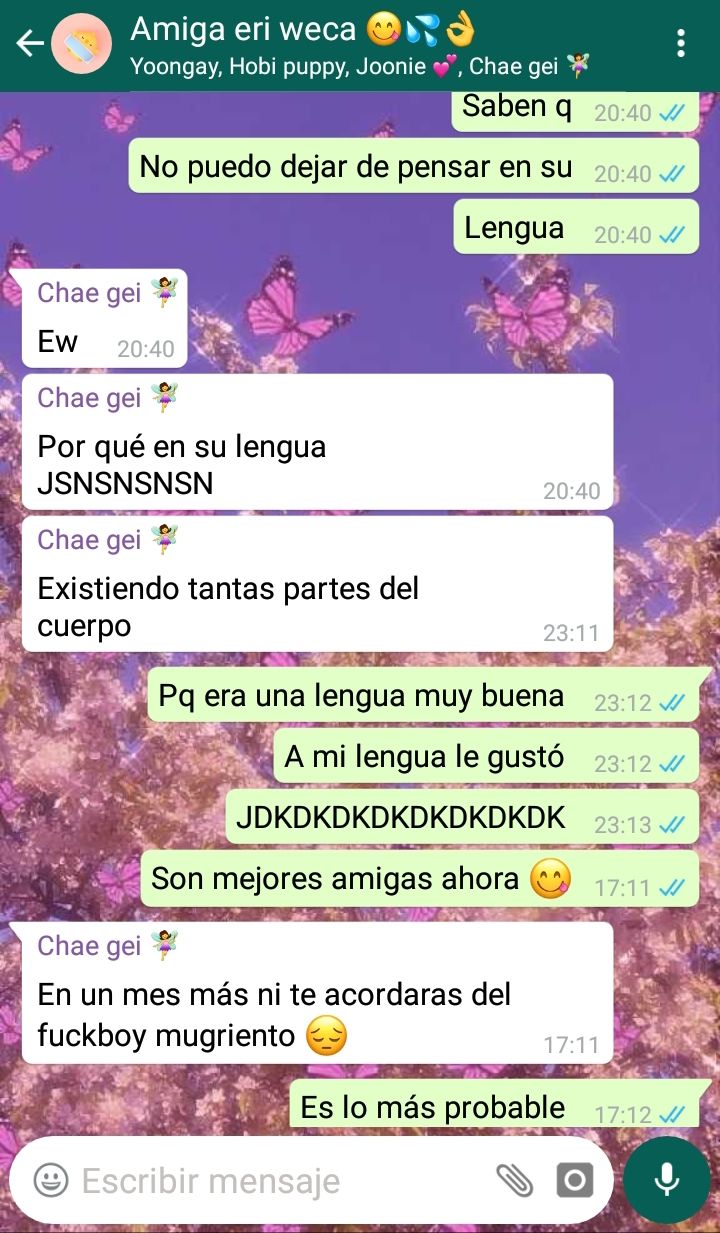Screen dimensions: 720x1233
Task: Select the 'Existiendo tantas partes del cuerpo' message
Action: tap(318, 584)
